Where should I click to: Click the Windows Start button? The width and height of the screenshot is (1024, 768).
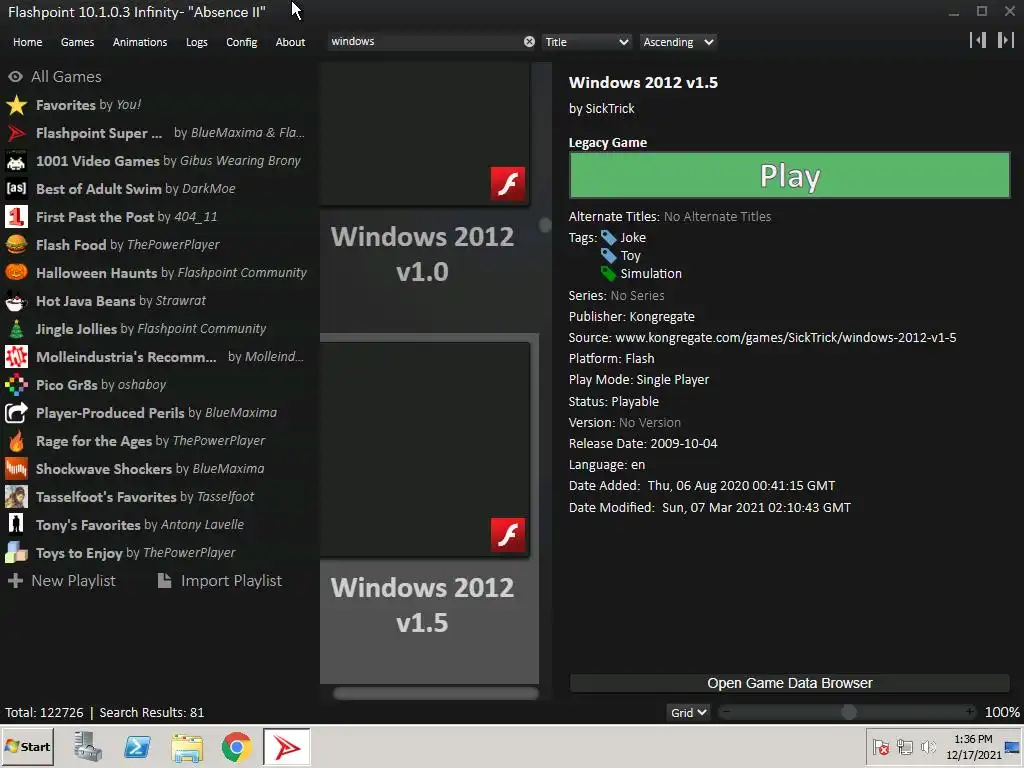pyautogui.click(x=28, y=747)
